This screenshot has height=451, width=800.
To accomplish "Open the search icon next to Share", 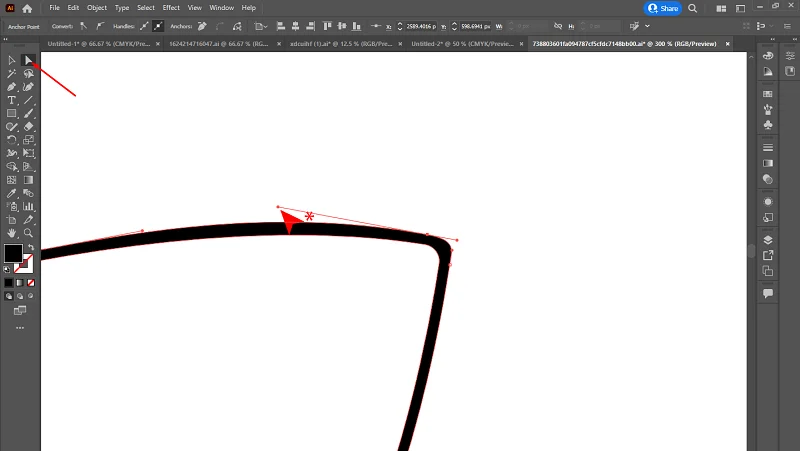I will [692, 8].
